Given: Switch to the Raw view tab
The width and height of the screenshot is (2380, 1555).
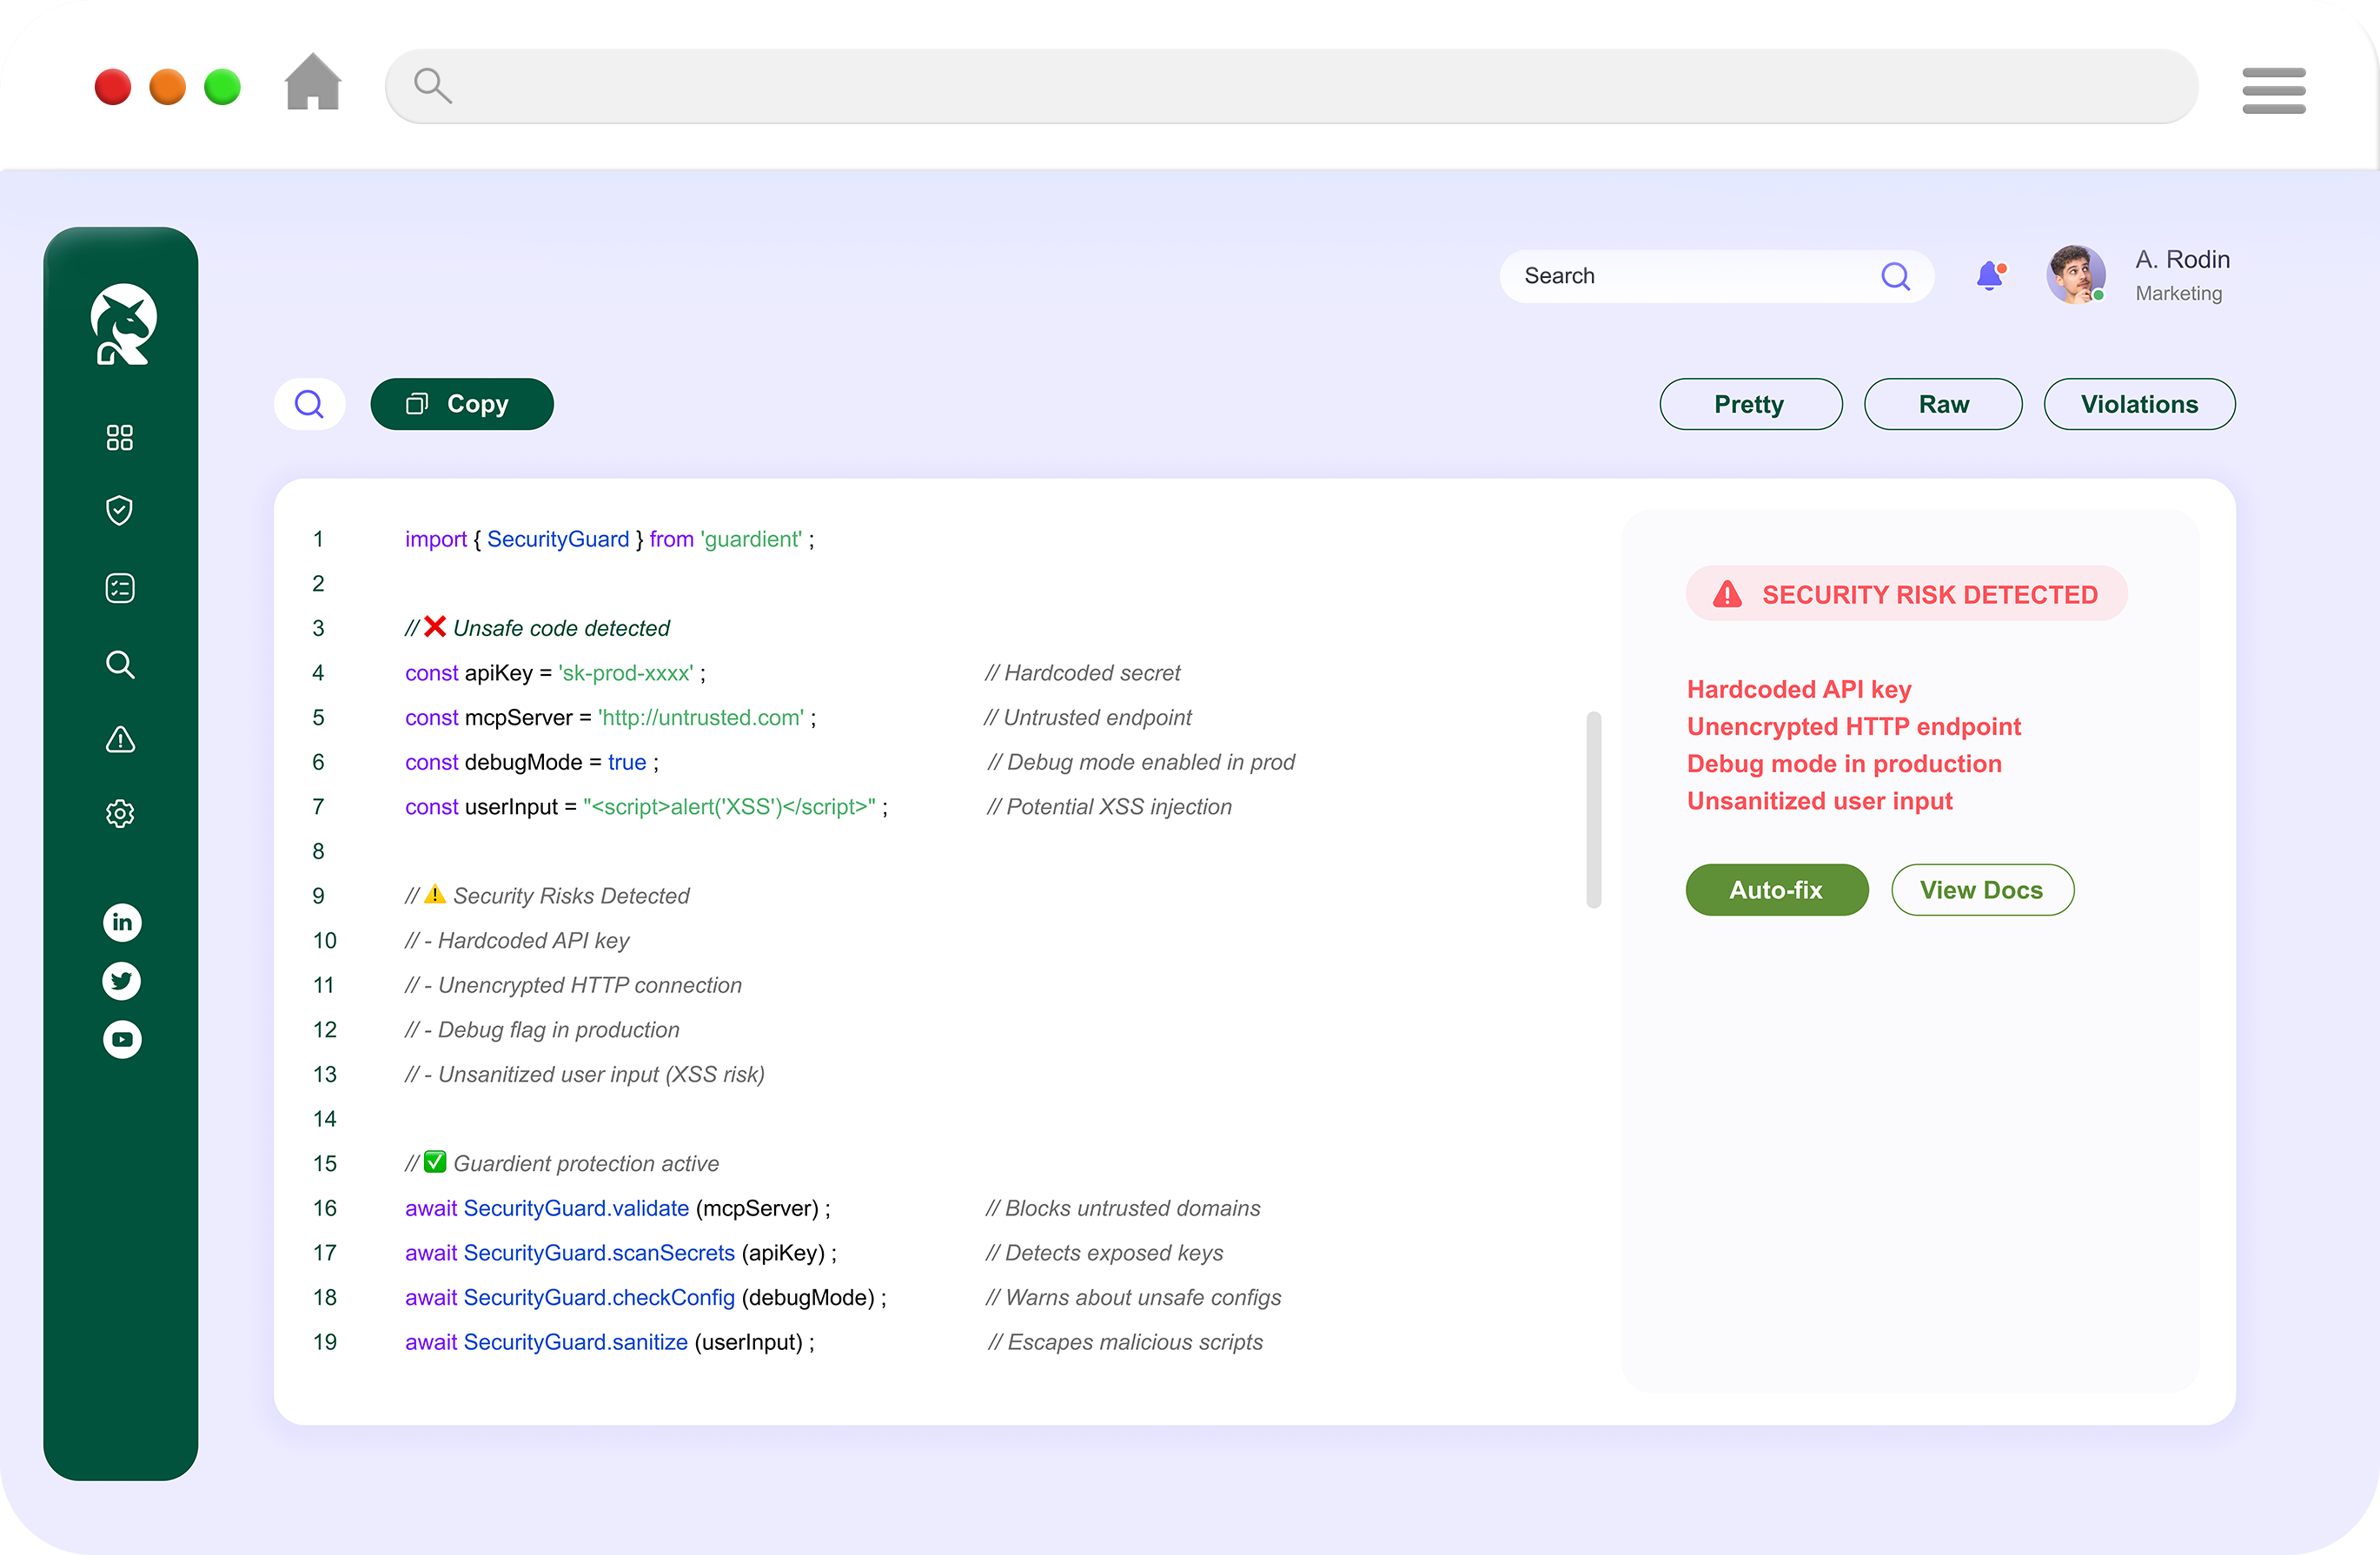Looking at the screenshot, I should click(1943, 404).
